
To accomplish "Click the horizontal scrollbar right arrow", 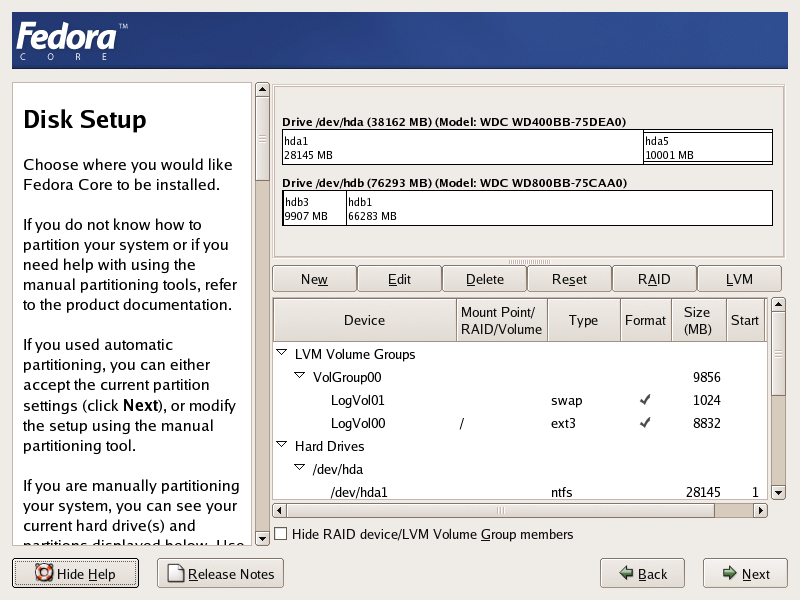I will pos(761,510).
